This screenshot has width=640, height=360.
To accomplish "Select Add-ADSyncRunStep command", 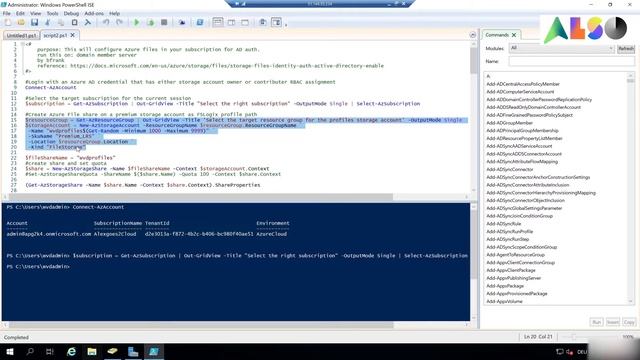I will tap(507, 239).
